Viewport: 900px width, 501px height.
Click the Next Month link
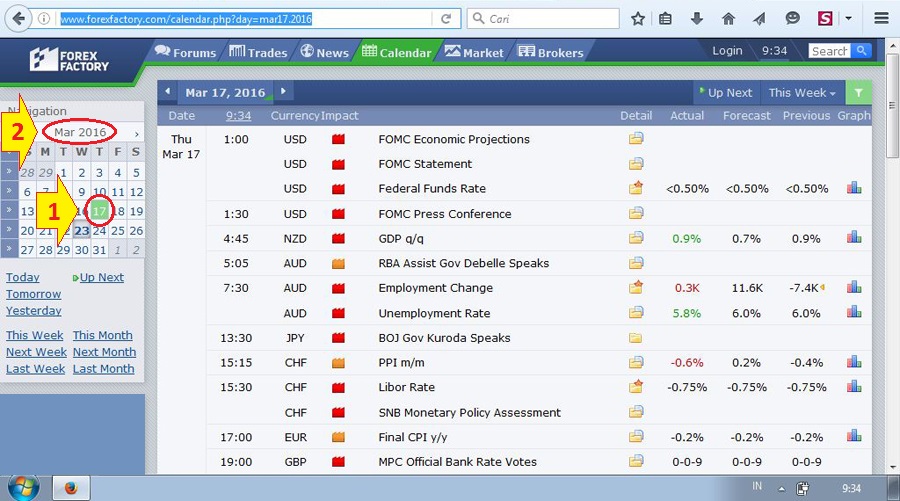tap(104, 352)
